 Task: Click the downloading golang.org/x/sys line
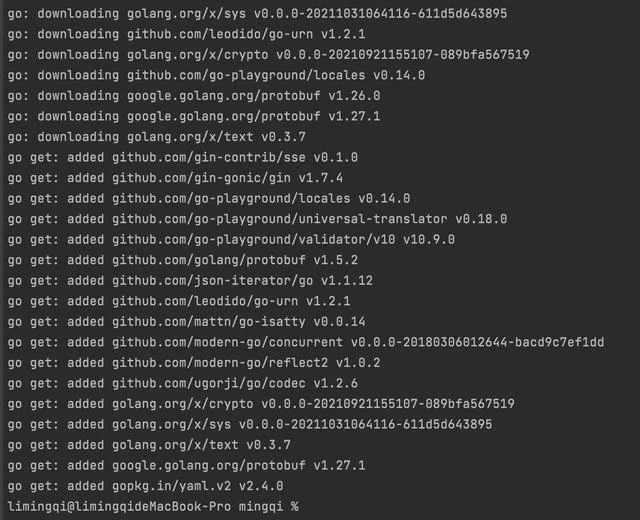coord(257,13)
